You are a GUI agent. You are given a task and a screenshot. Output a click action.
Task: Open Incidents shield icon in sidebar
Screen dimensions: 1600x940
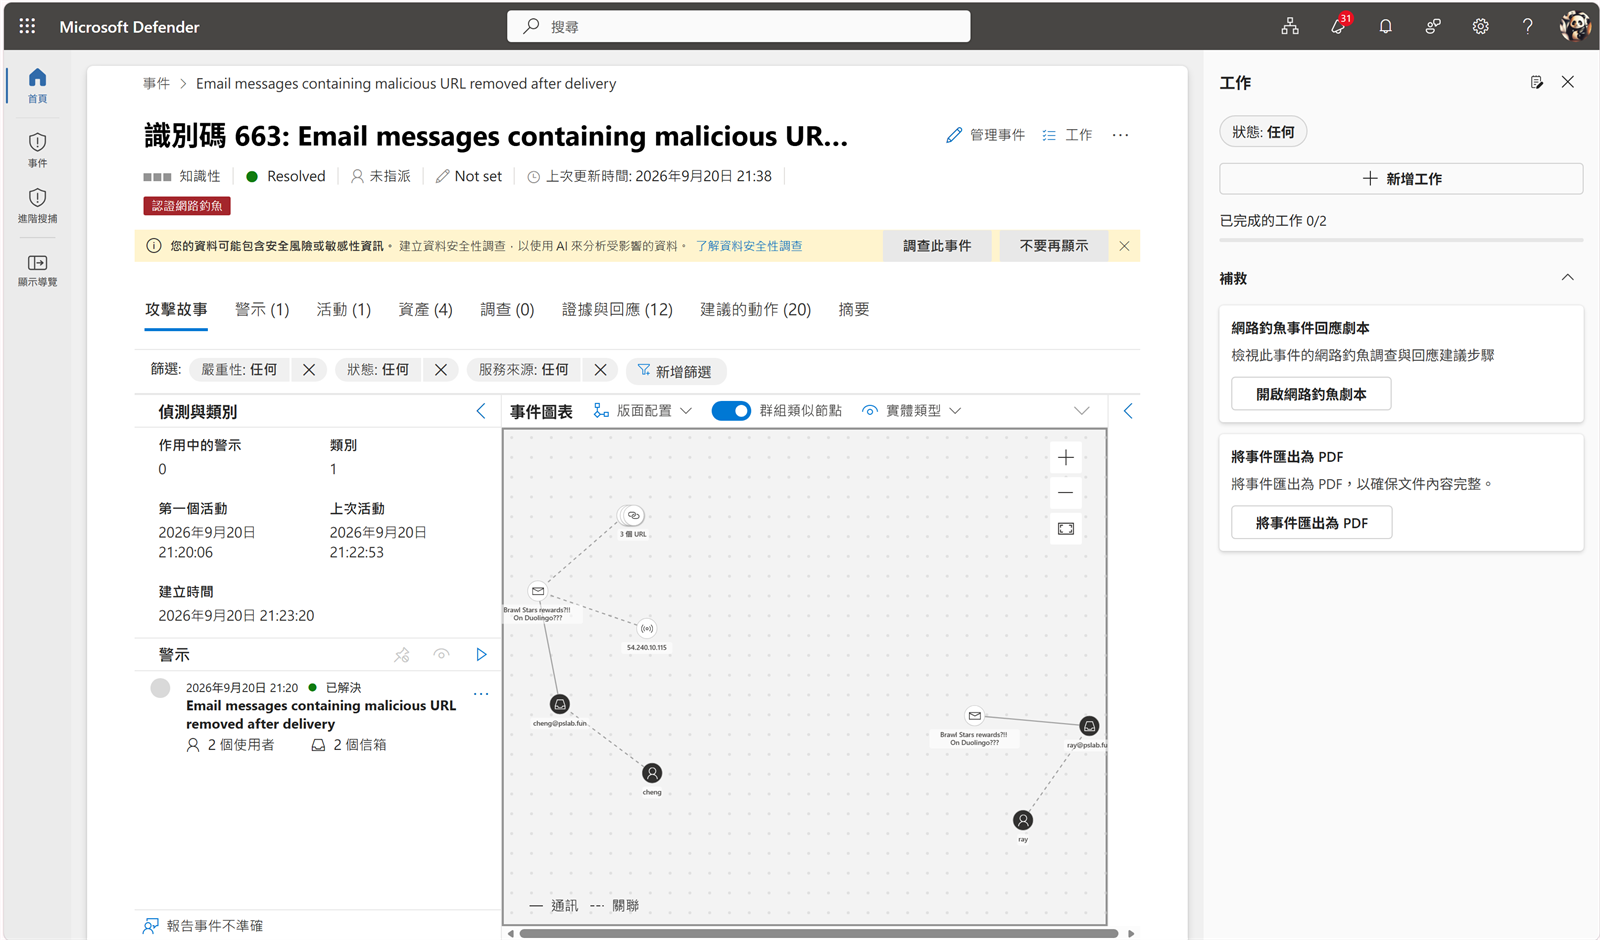[x=37, y=150]
